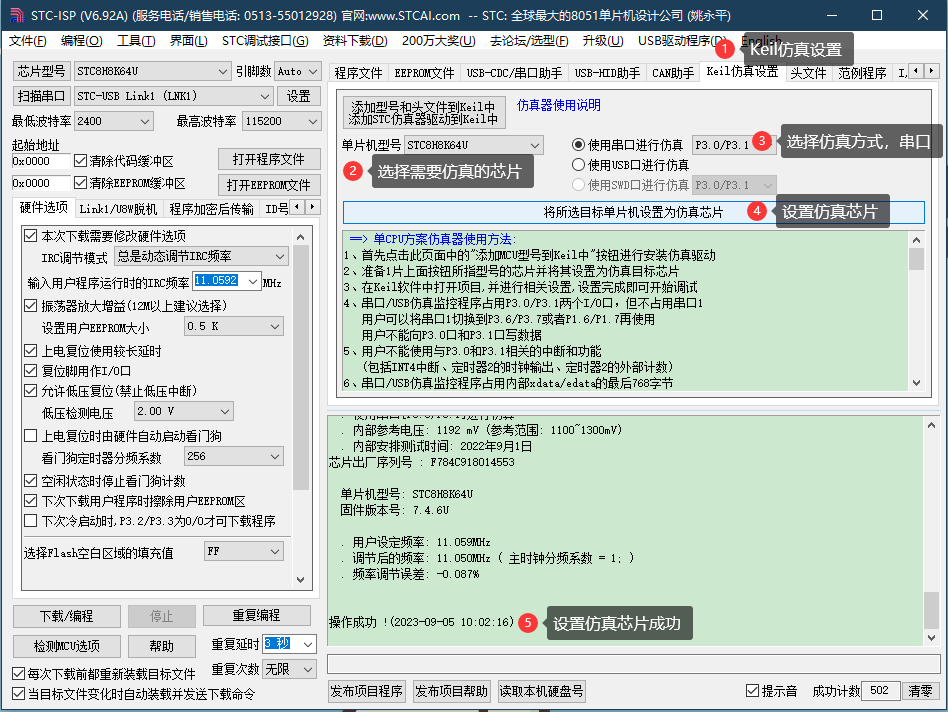Toggle 振荡器放大增益 checkbox

pyautogui.click(x=30, y=306)
